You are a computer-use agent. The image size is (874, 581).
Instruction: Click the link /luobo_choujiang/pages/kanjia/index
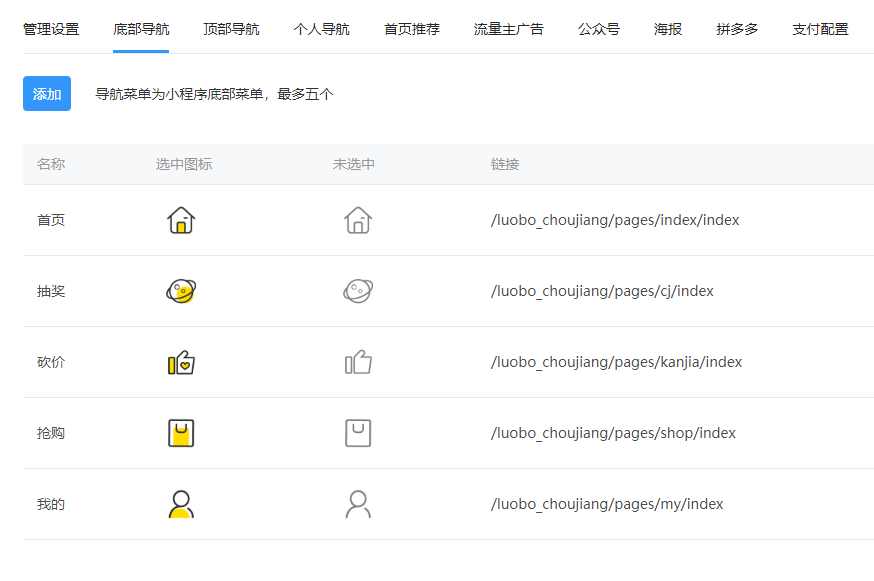pos(616,362)
